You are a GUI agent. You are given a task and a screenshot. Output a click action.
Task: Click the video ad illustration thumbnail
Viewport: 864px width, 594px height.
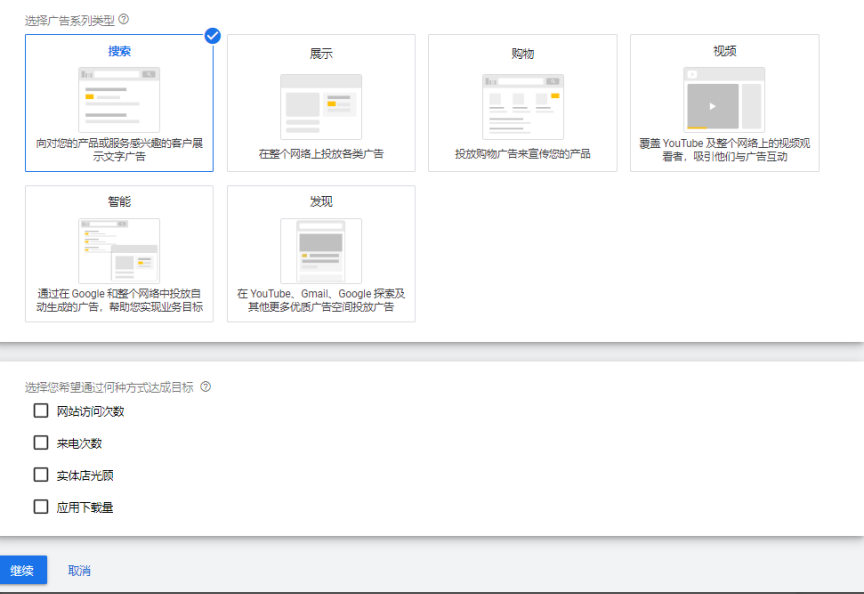tap(724, 100)
